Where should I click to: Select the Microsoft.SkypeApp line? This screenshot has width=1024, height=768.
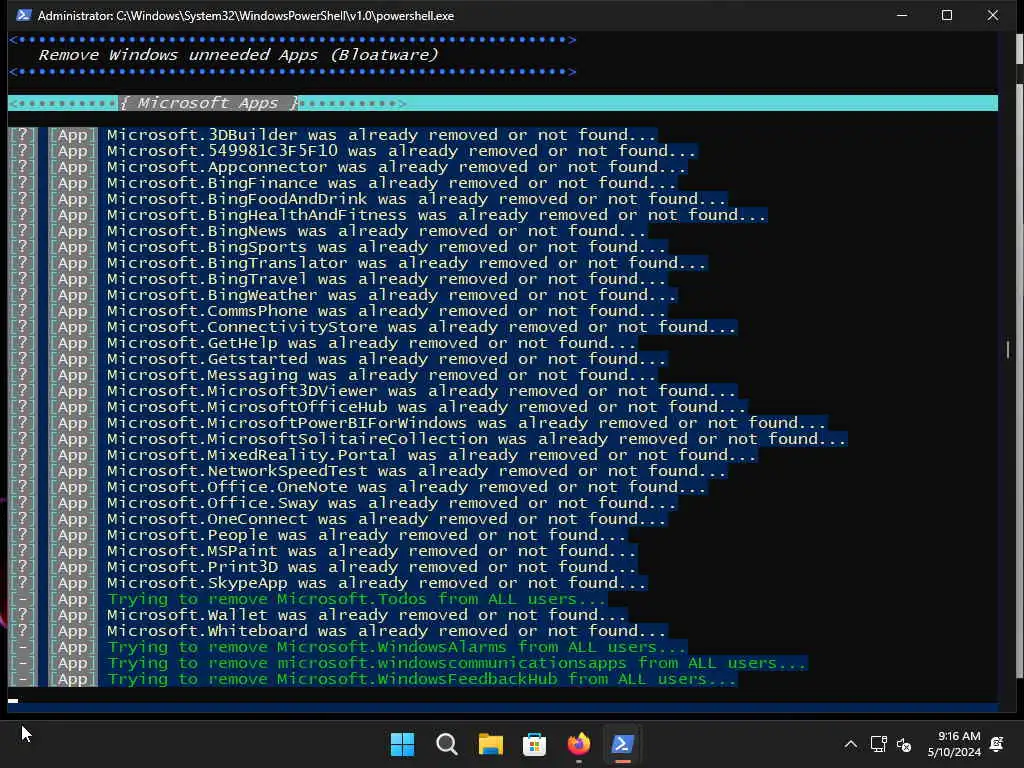click(376, 583)
